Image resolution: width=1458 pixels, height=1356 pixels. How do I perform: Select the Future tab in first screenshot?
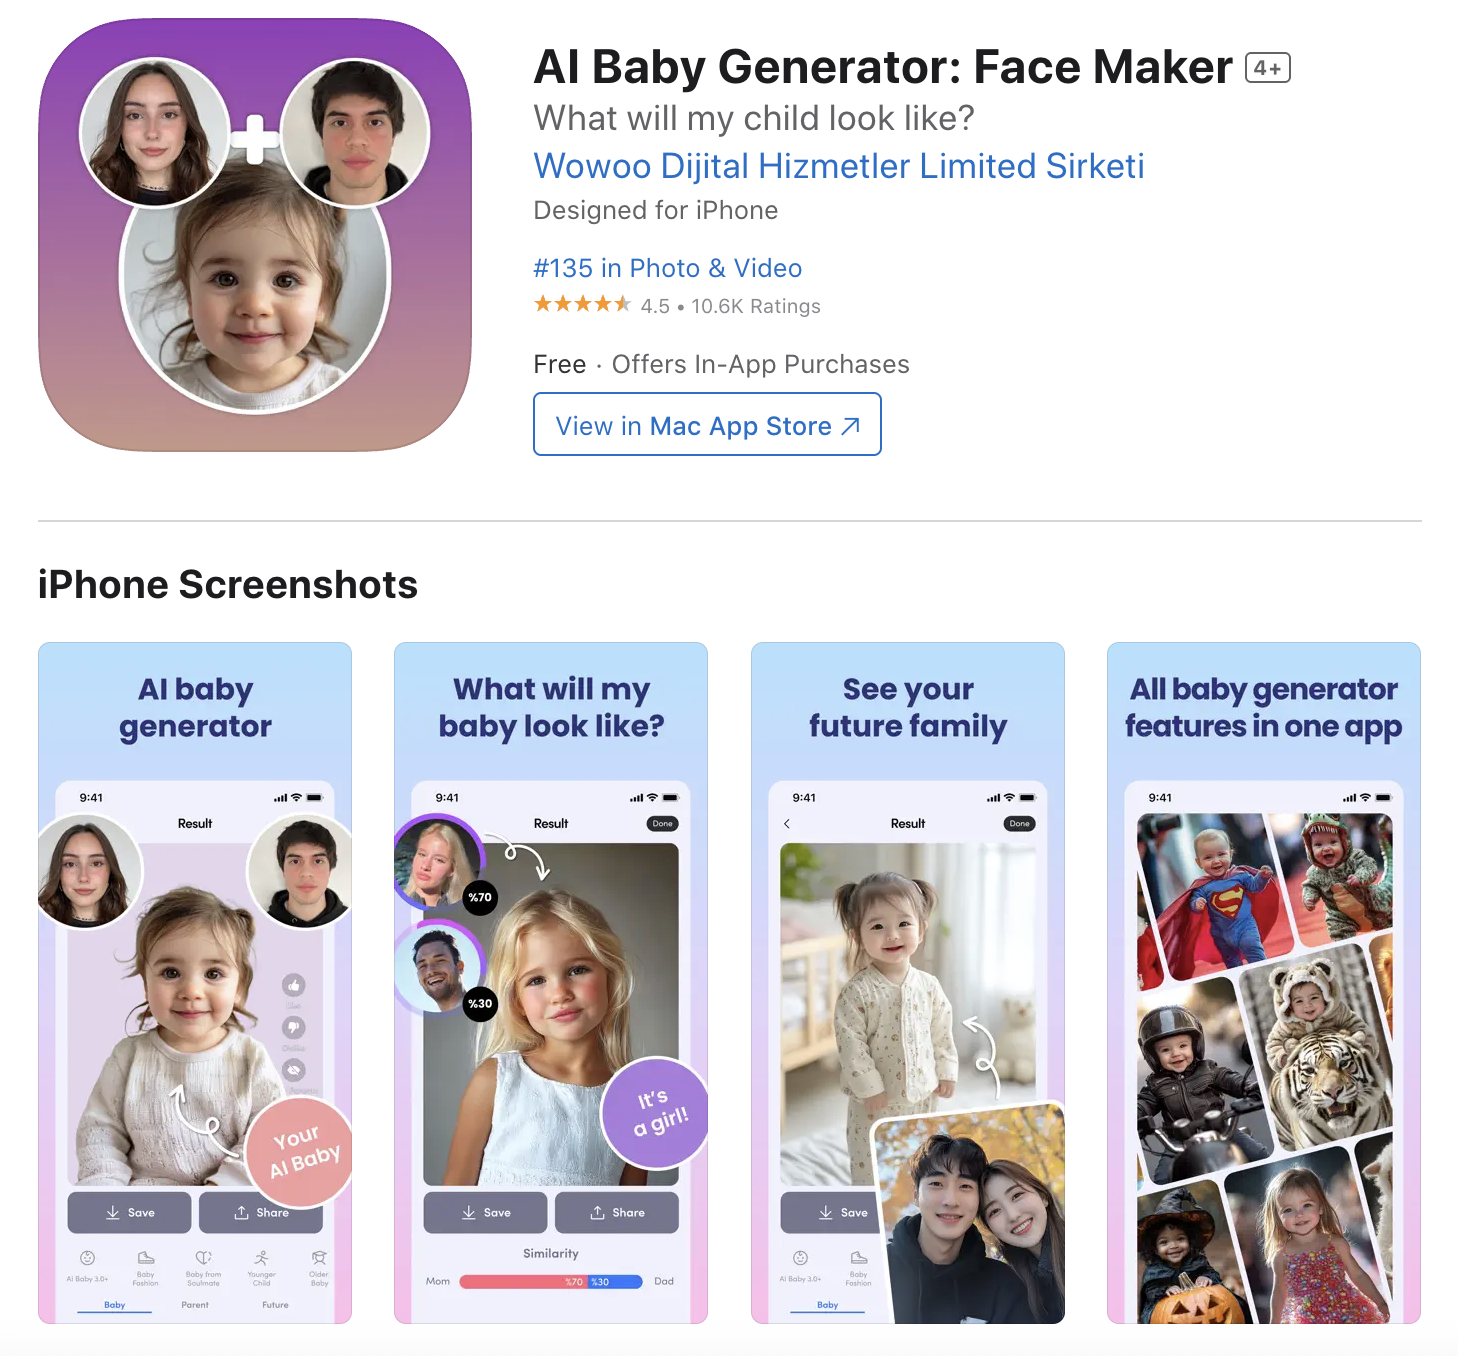(x=275, y=1304)
